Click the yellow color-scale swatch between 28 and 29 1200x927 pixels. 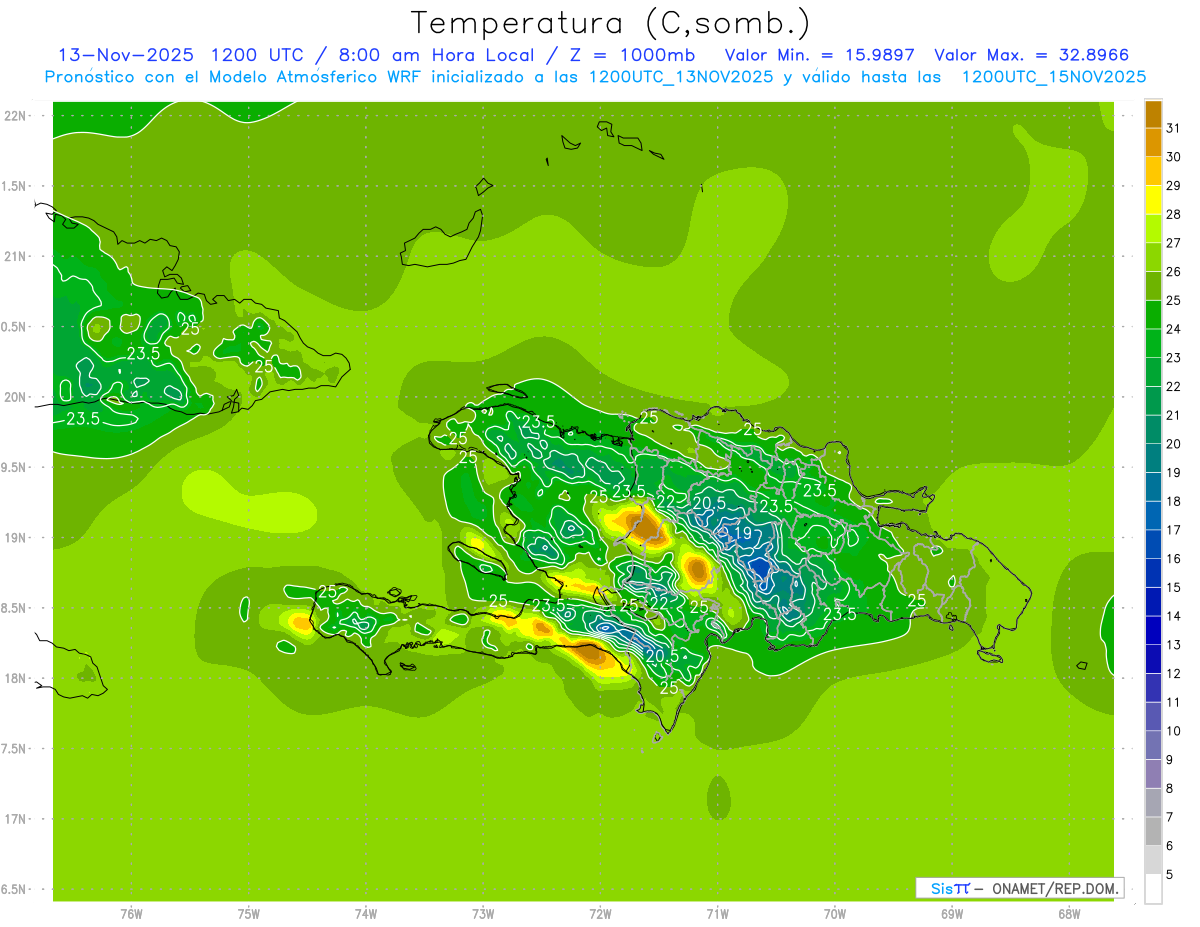point(1153,200)
